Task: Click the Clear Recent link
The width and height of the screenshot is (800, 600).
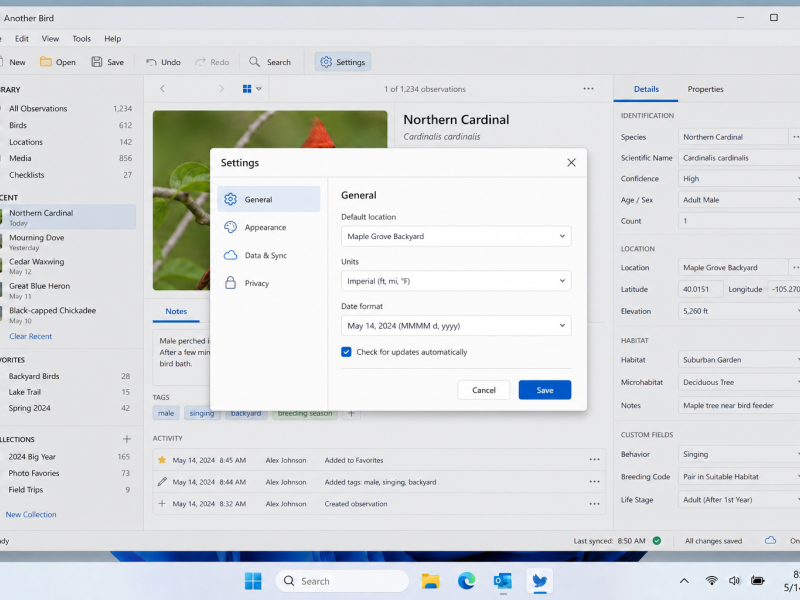Action: pyautogui.click(x=31, y=336)
